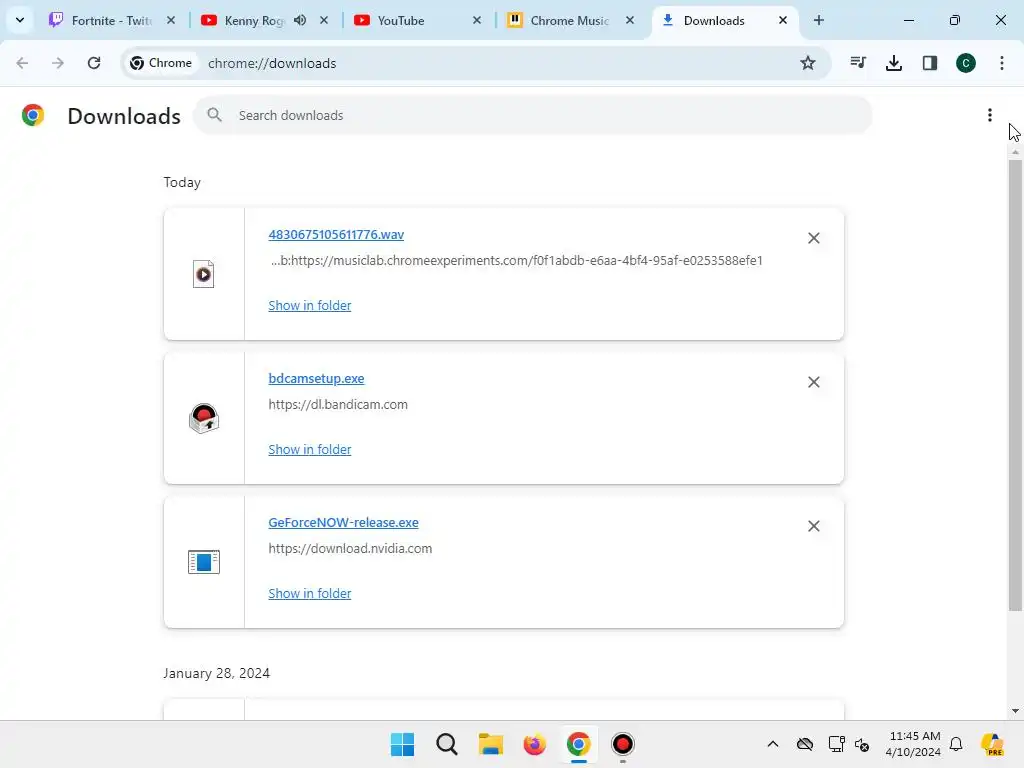Bookmark this page with star icon
This screenshot has height=768, width=1024.
click(x=808, y=63)
